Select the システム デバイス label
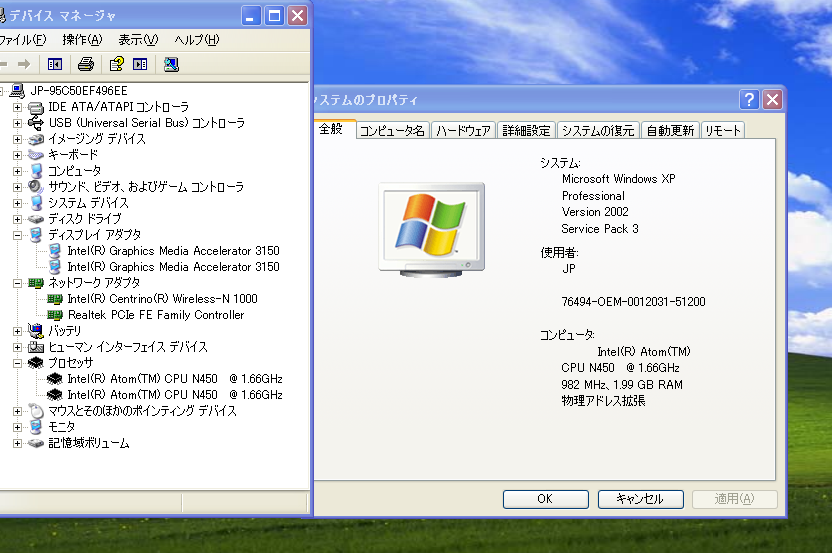 tap(88, 203)
